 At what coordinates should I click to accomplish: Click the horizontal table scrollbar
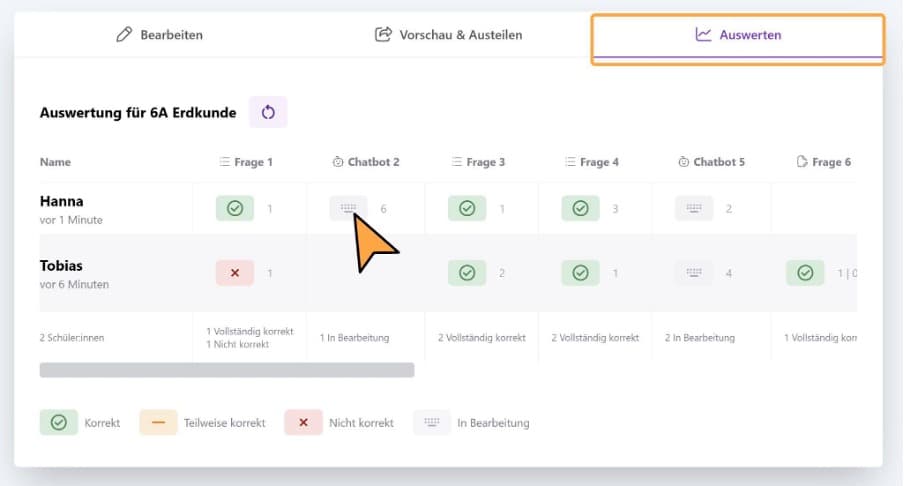click(x=227, y=370)
